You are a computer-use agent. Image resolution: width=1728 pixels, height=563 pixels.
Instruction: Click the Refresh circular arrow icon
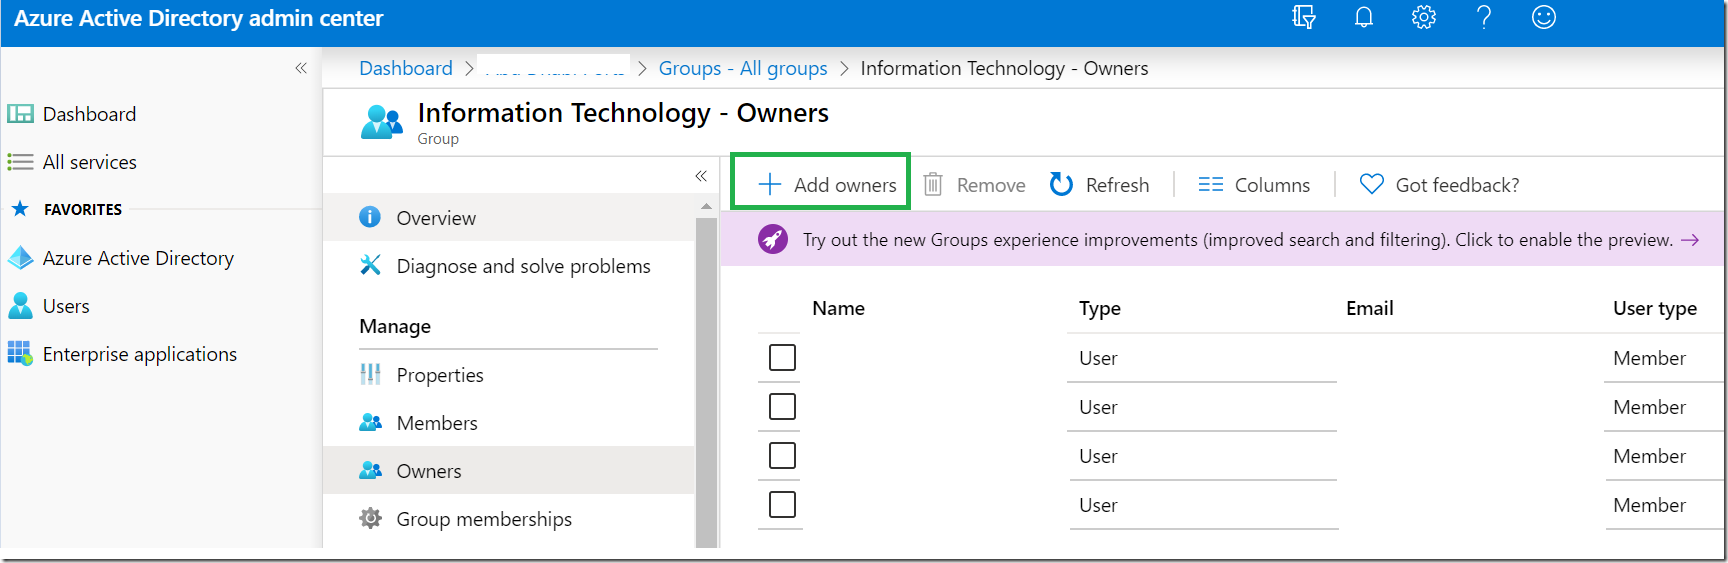tap(1061, 184)
